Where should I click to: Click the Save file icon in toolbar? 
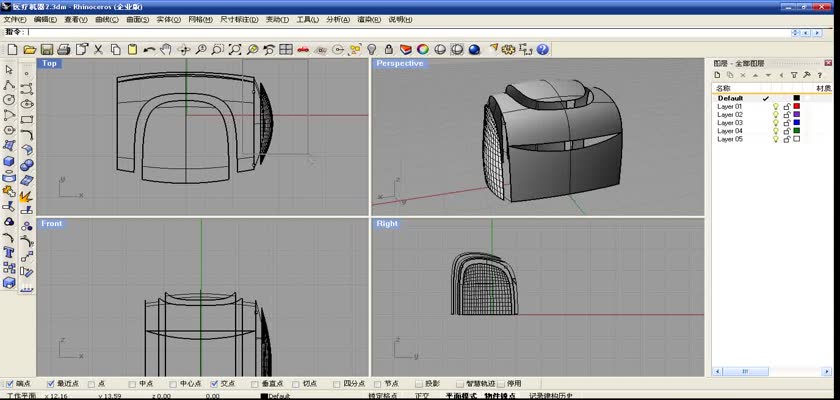(x=46, y=49)
